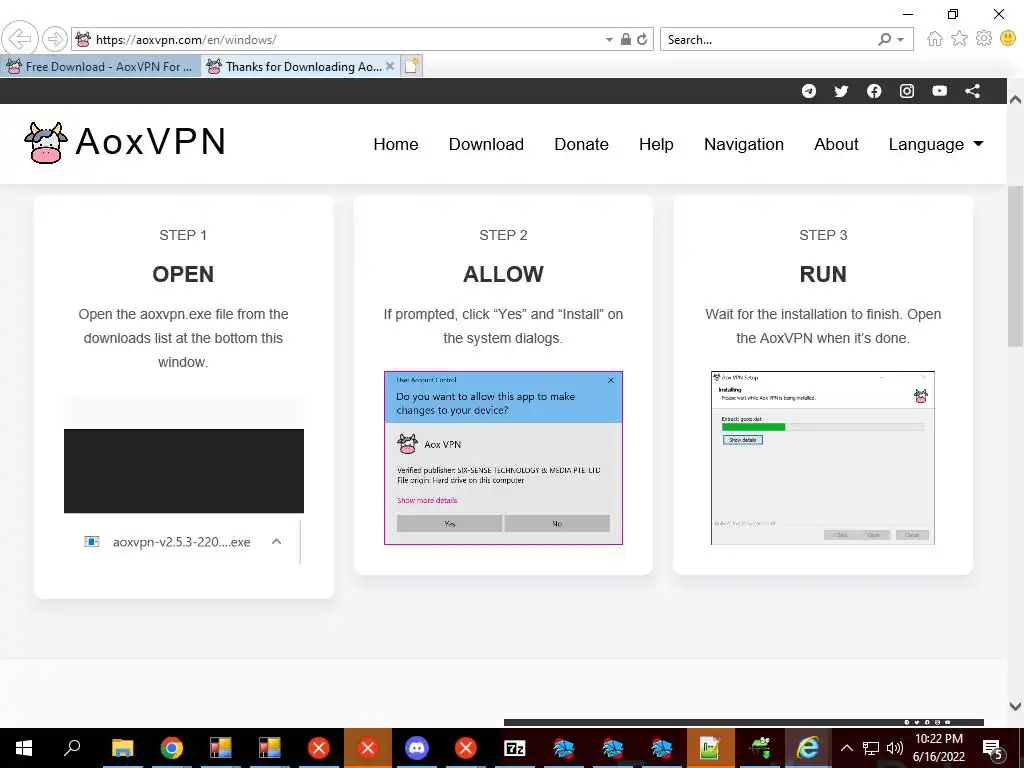Open the notification center icon

click(993, 748)
